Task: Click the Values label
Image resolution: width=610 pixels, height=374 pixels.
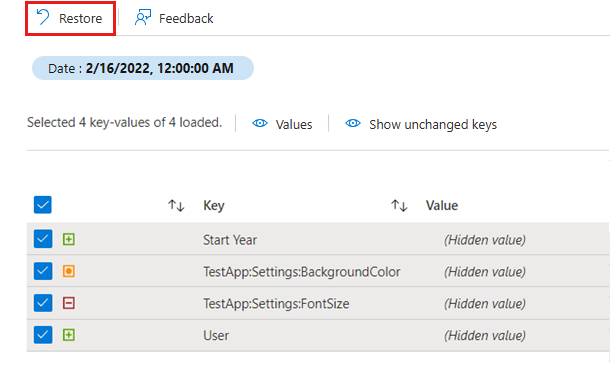Action: point(294,125)
